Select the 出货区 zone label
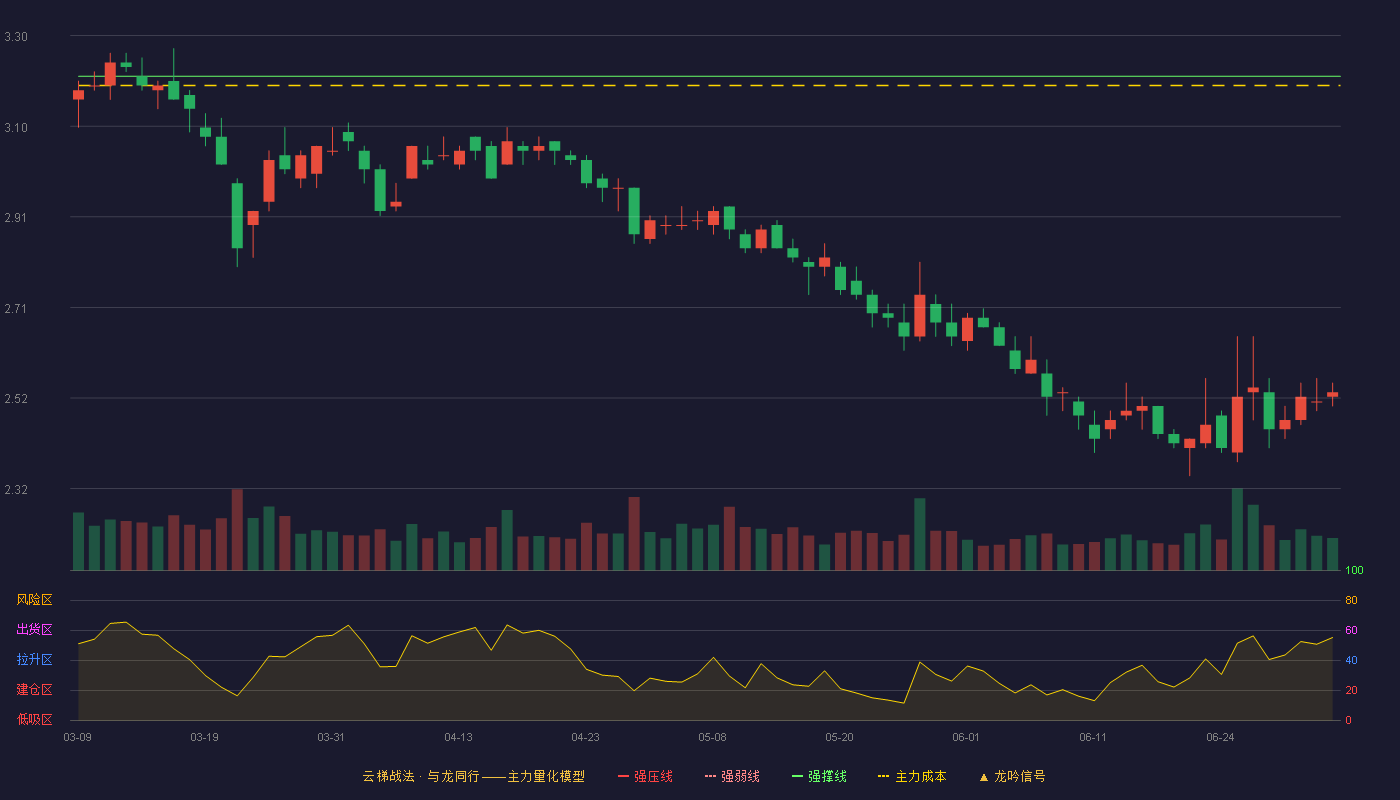Screen dimensions: 1400x800 click(x=34, y=630)
